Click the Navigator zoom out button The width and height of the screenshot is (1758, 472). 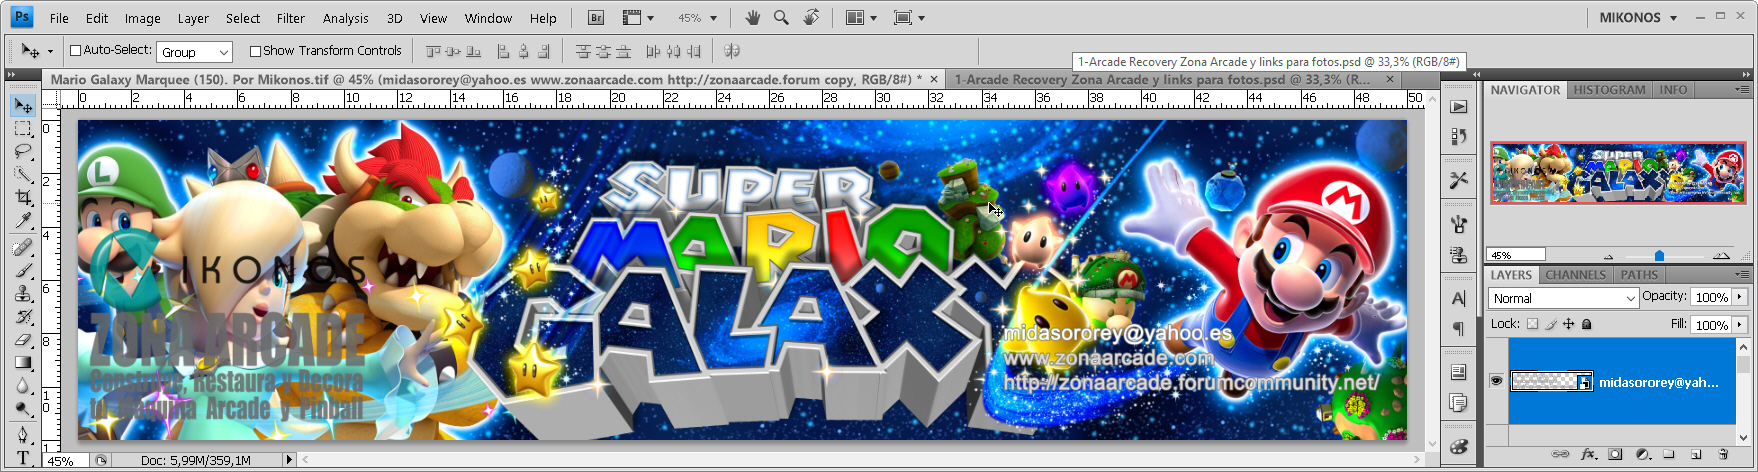(1608, 256)
